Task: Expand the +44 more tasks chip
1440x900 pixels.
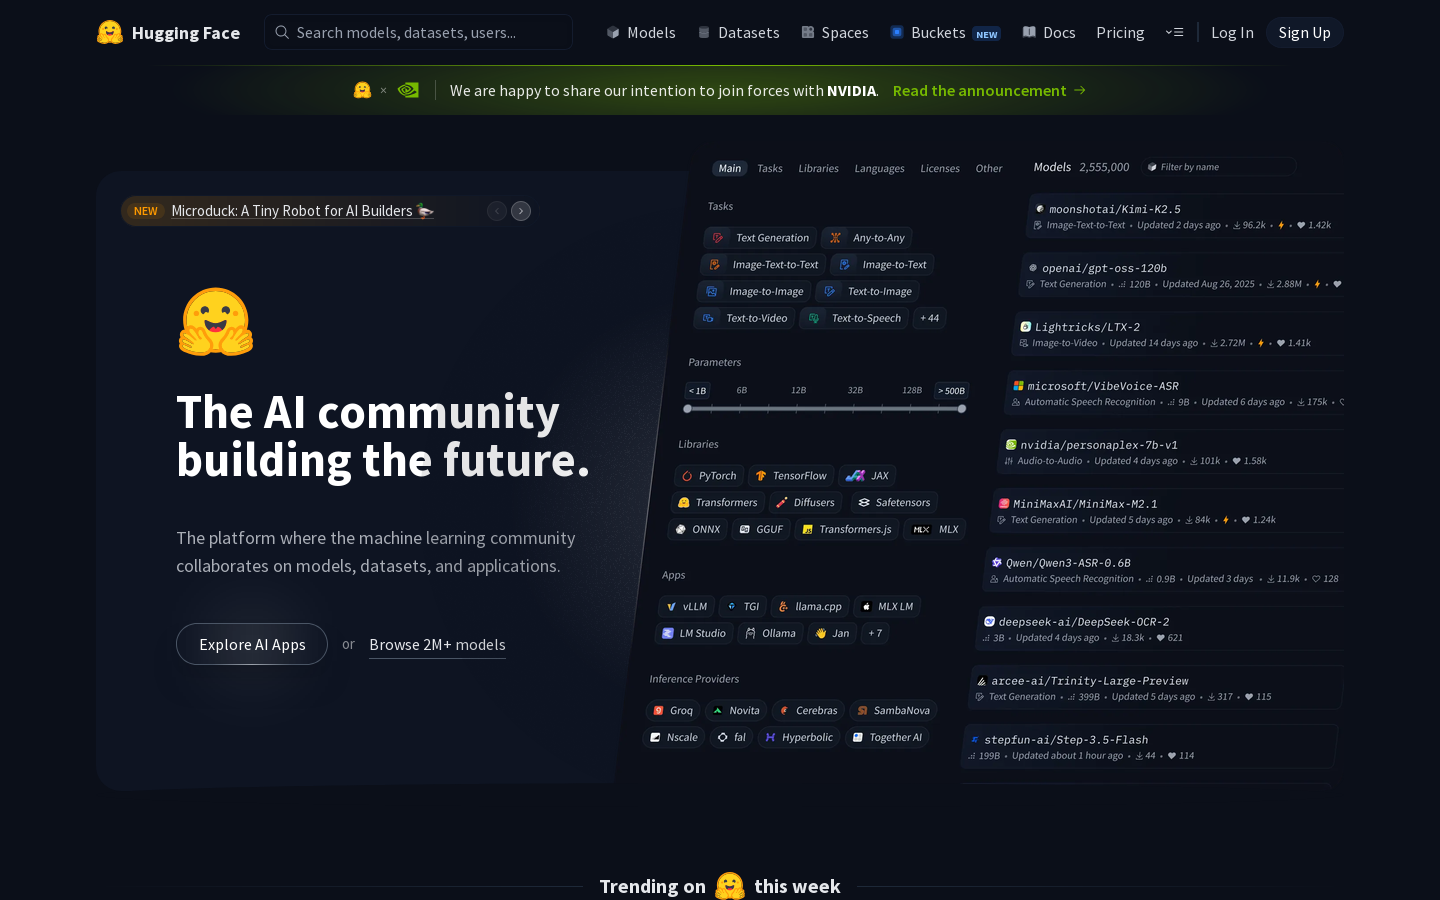Action: point(930,318)
